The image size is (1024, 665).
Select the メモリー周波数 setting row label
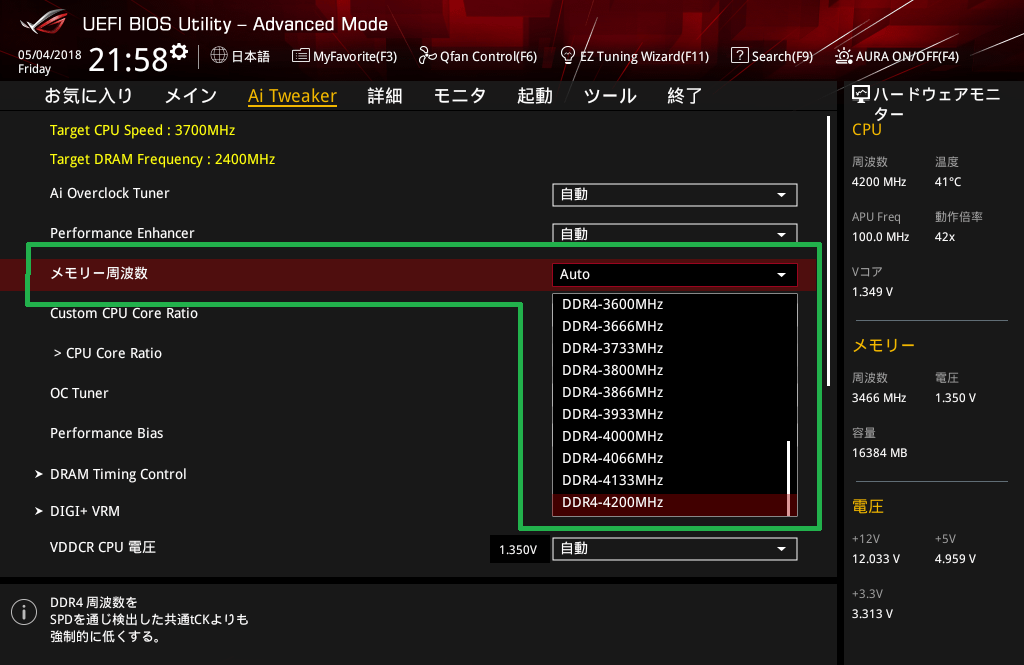pos(99,273)
